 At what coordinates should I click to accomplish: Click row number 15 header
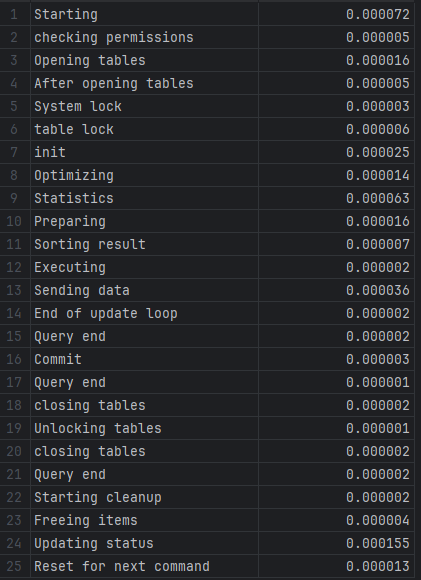coord(14,336)
